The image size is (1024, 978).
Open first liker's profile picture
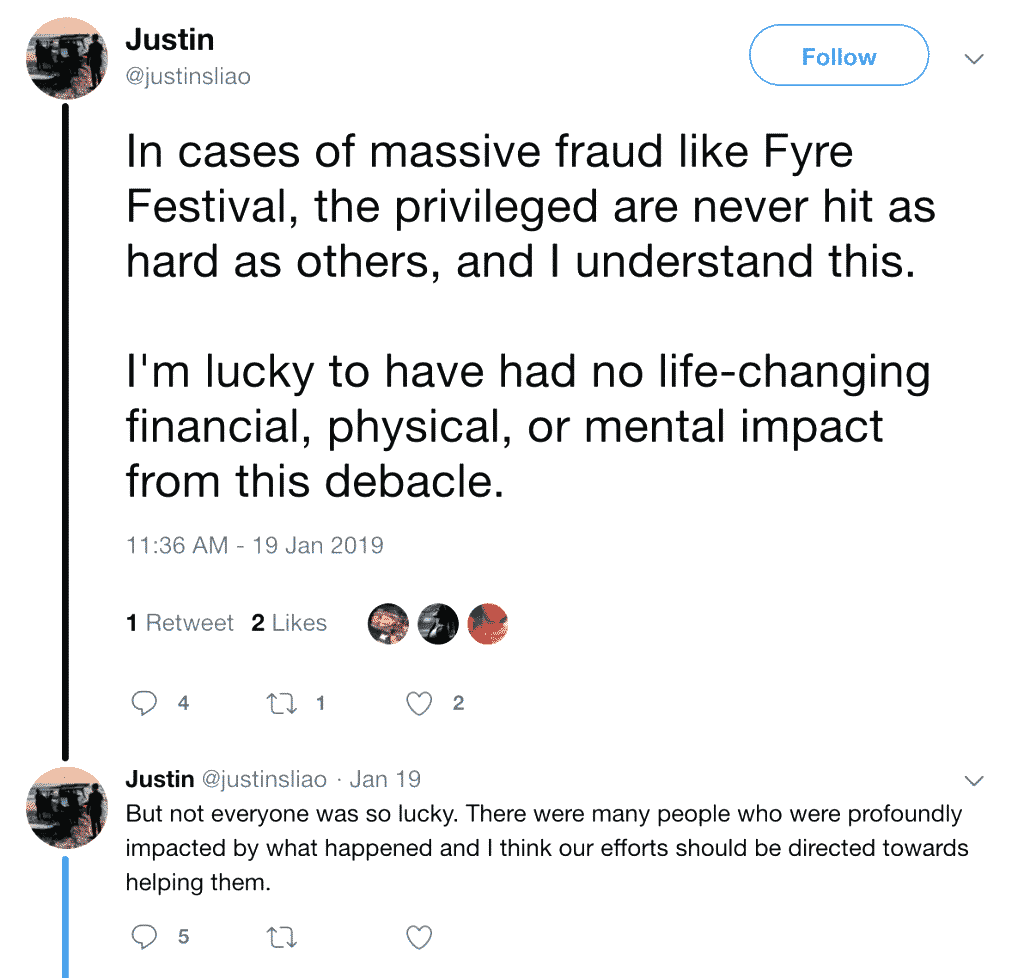tap(388, 624)
